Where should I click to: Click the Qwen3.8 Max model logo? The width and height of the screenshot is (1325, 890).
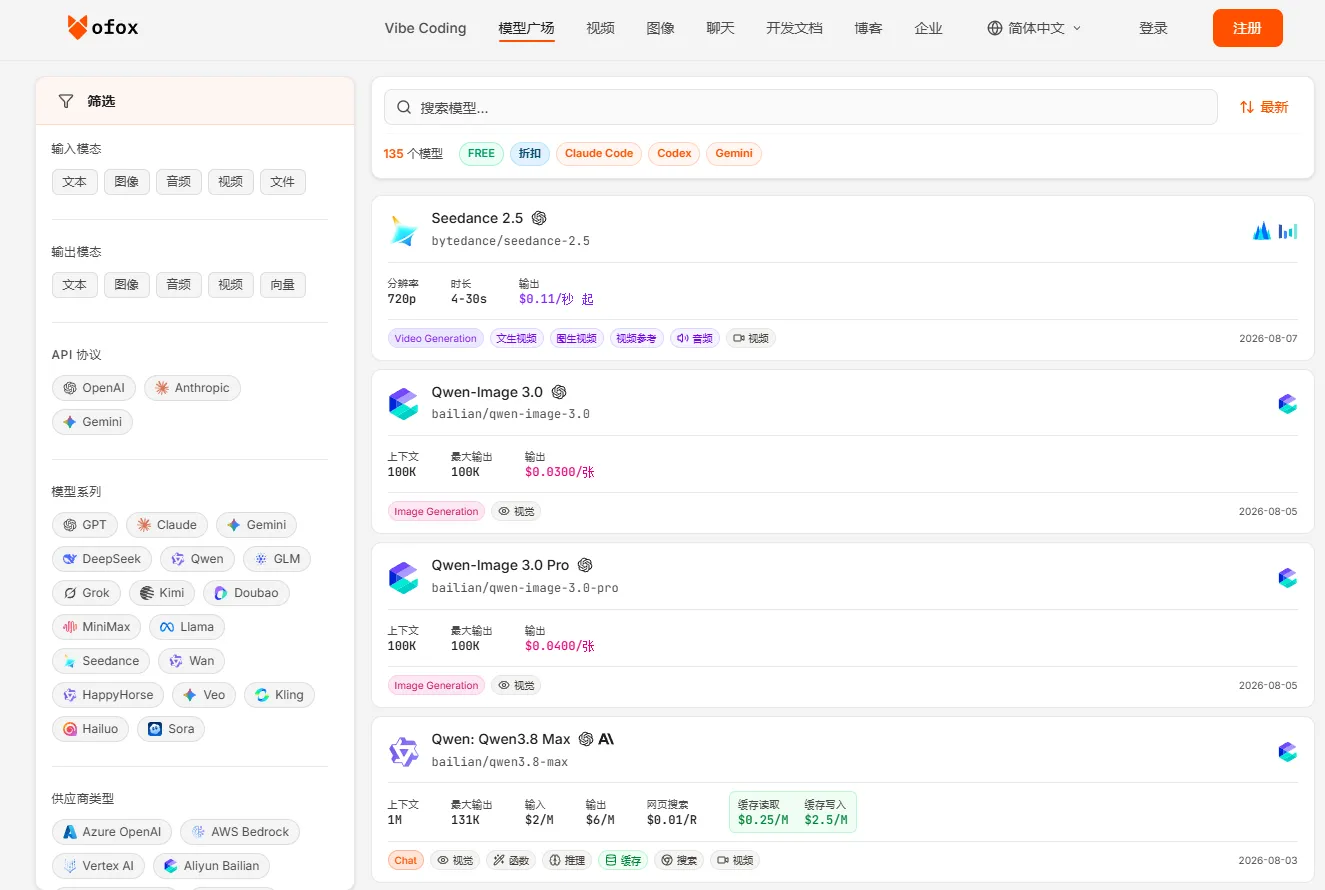(x=404, y=751)
